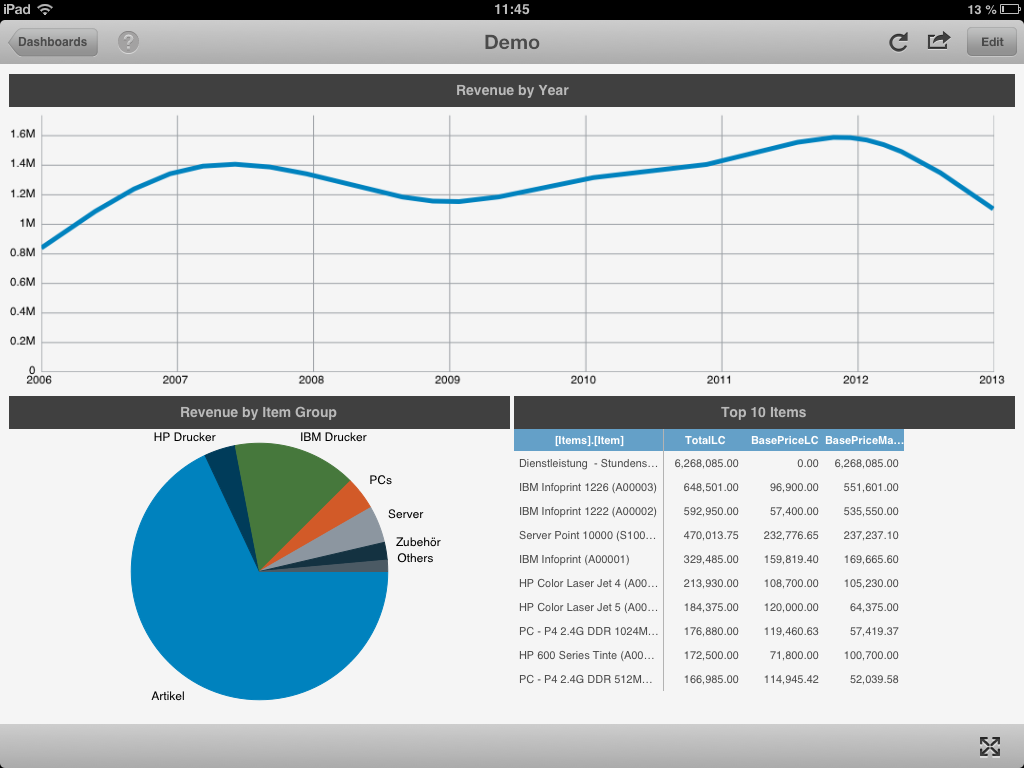The image size is (1024, 768).
Task: Tap BasePriceLC value 232,776.65
Action: pyautogui.click(x=791, y=536)
